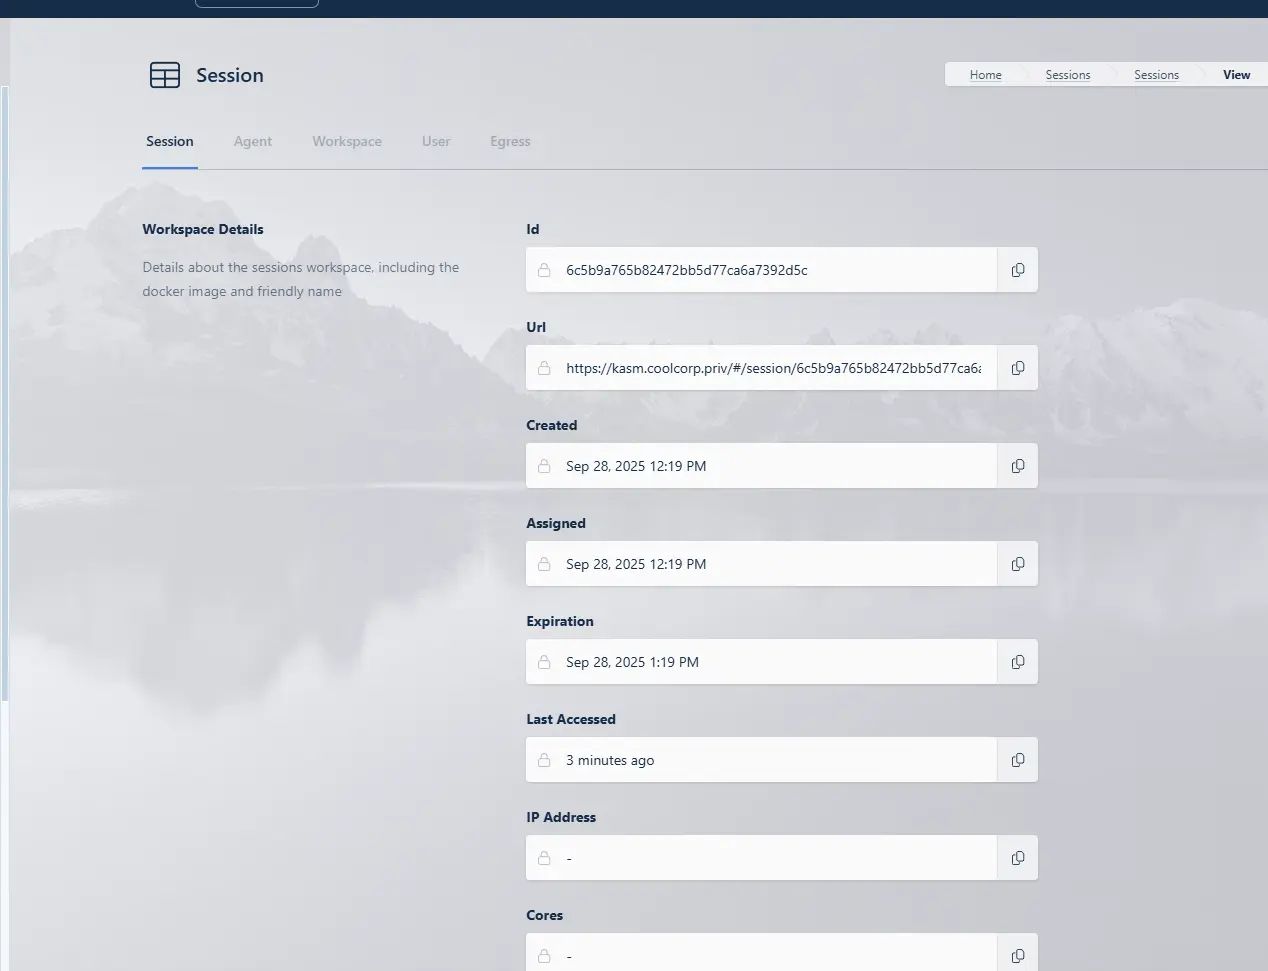Navigate to Home in breadcrumb
This screenshot has width=1268, height=971.
985,75
